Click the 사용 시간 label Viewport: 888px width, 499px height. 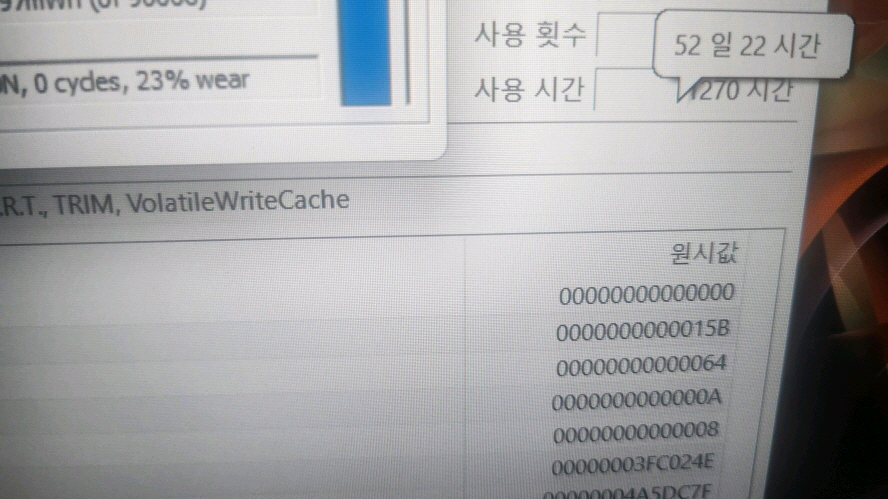528,89
